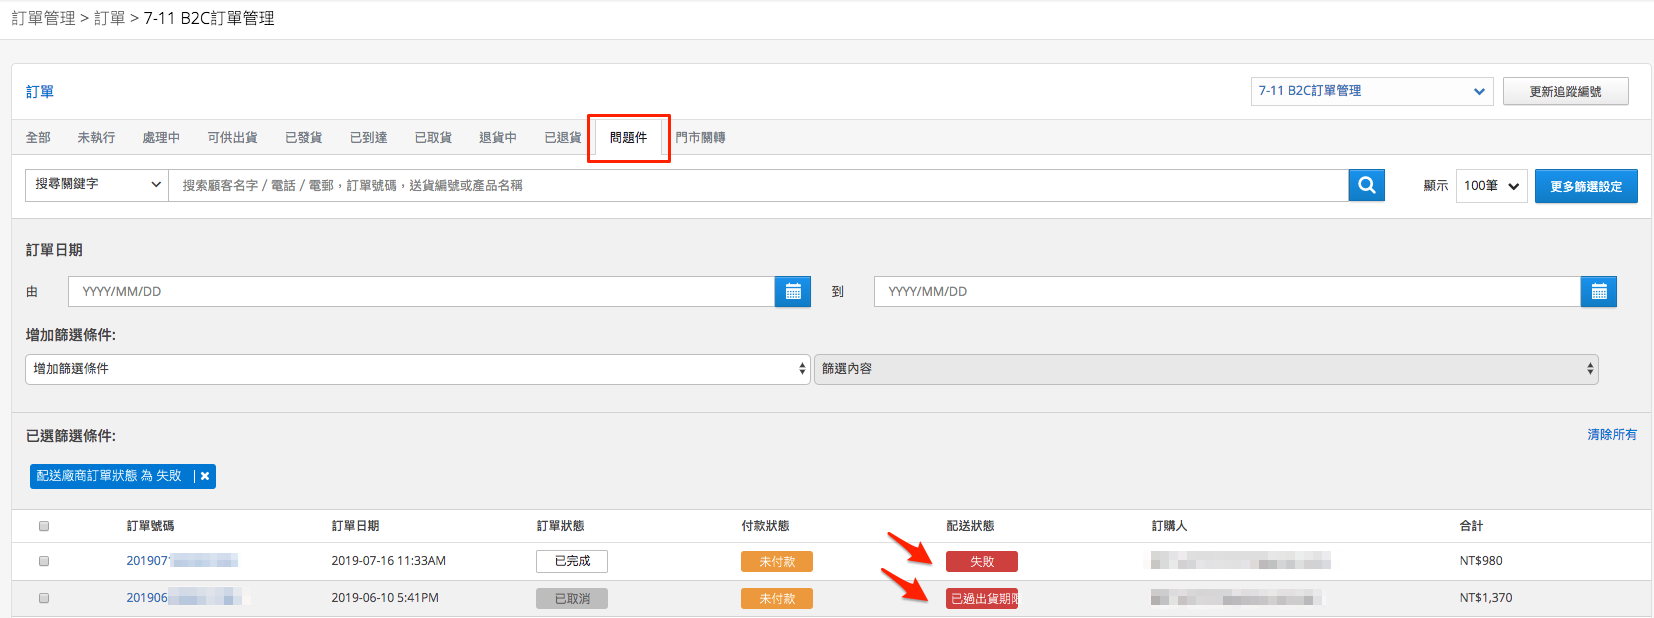Click the 訂單號碼 column header
The width and height of the screenshot is (1654, 618).
coord(150,526)
